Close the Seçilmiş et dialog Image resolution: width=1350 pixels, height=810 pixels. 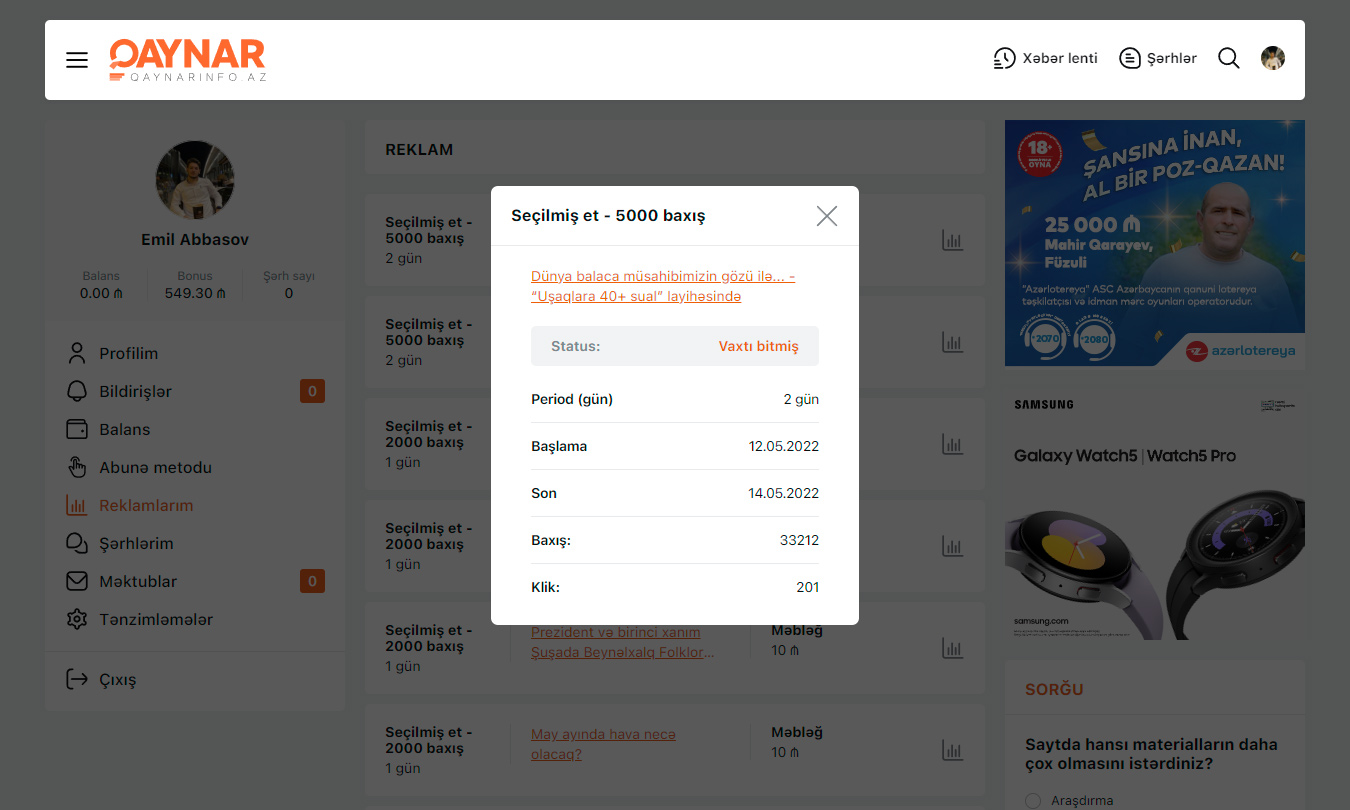pyautogui.click(x=826, y=216)
